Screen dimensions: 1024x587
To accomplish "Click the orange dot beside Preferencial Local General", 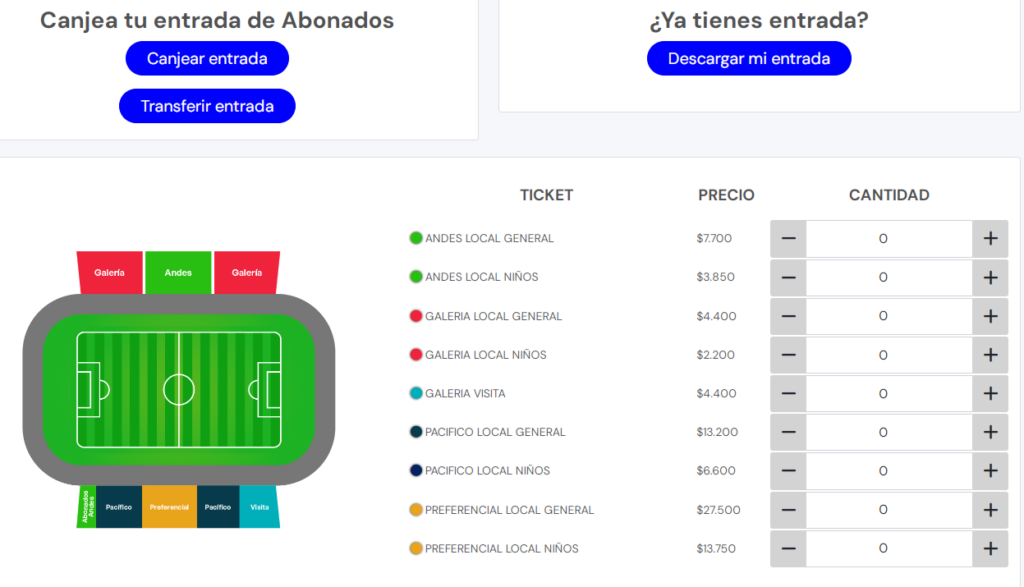I will click(x=415, y=510).
